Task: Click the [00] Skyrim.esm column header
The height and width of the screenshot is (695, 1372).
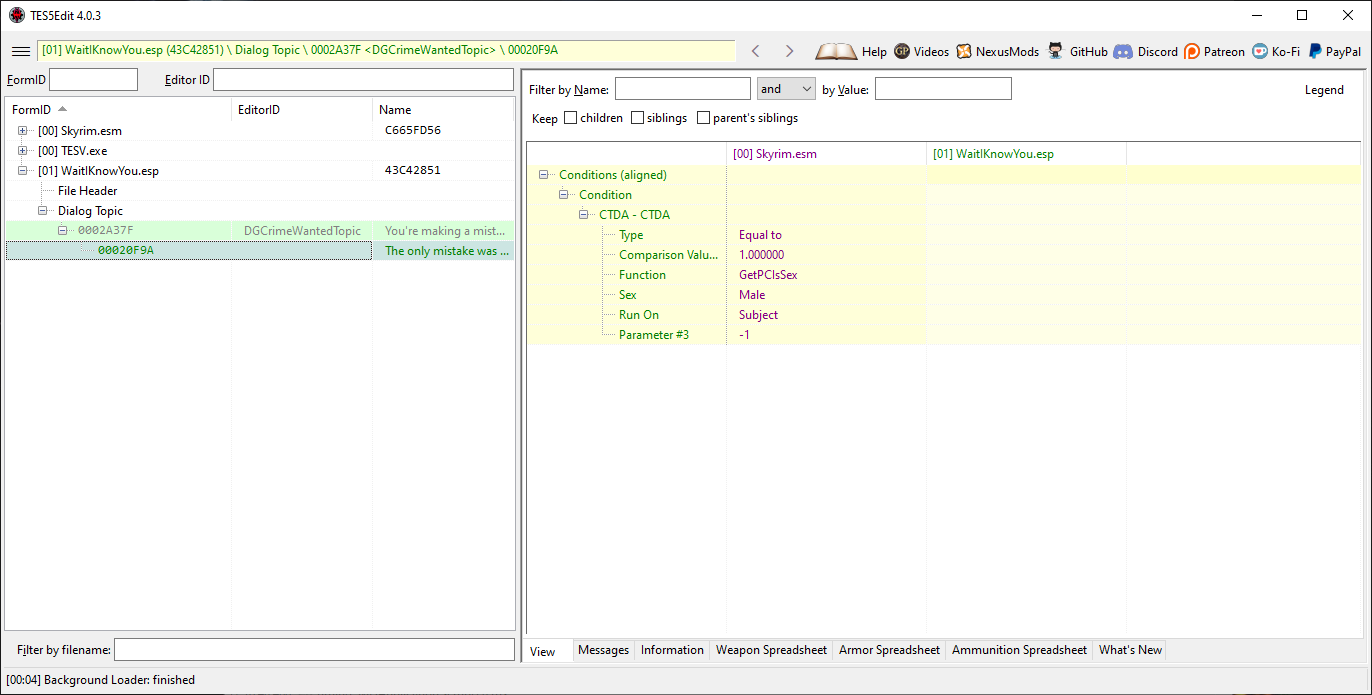Action: 826,154
